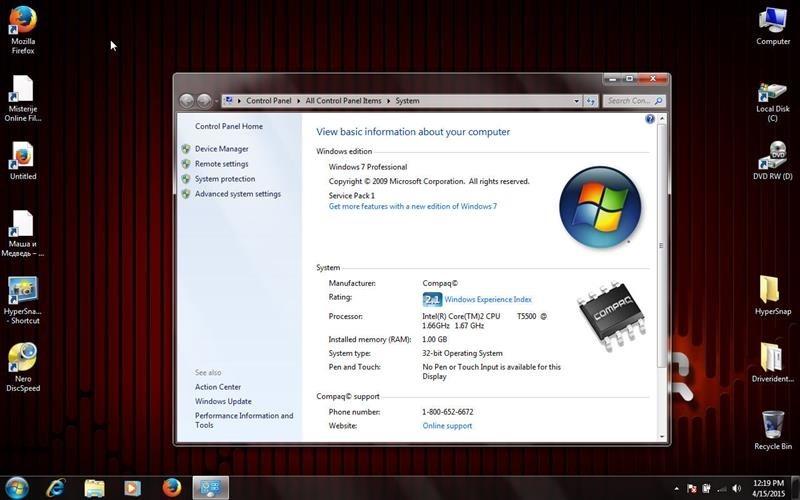Screen dimensions: 800x500
Task: Open System protection
Action: pyautogui.click(x=224, y=179)
